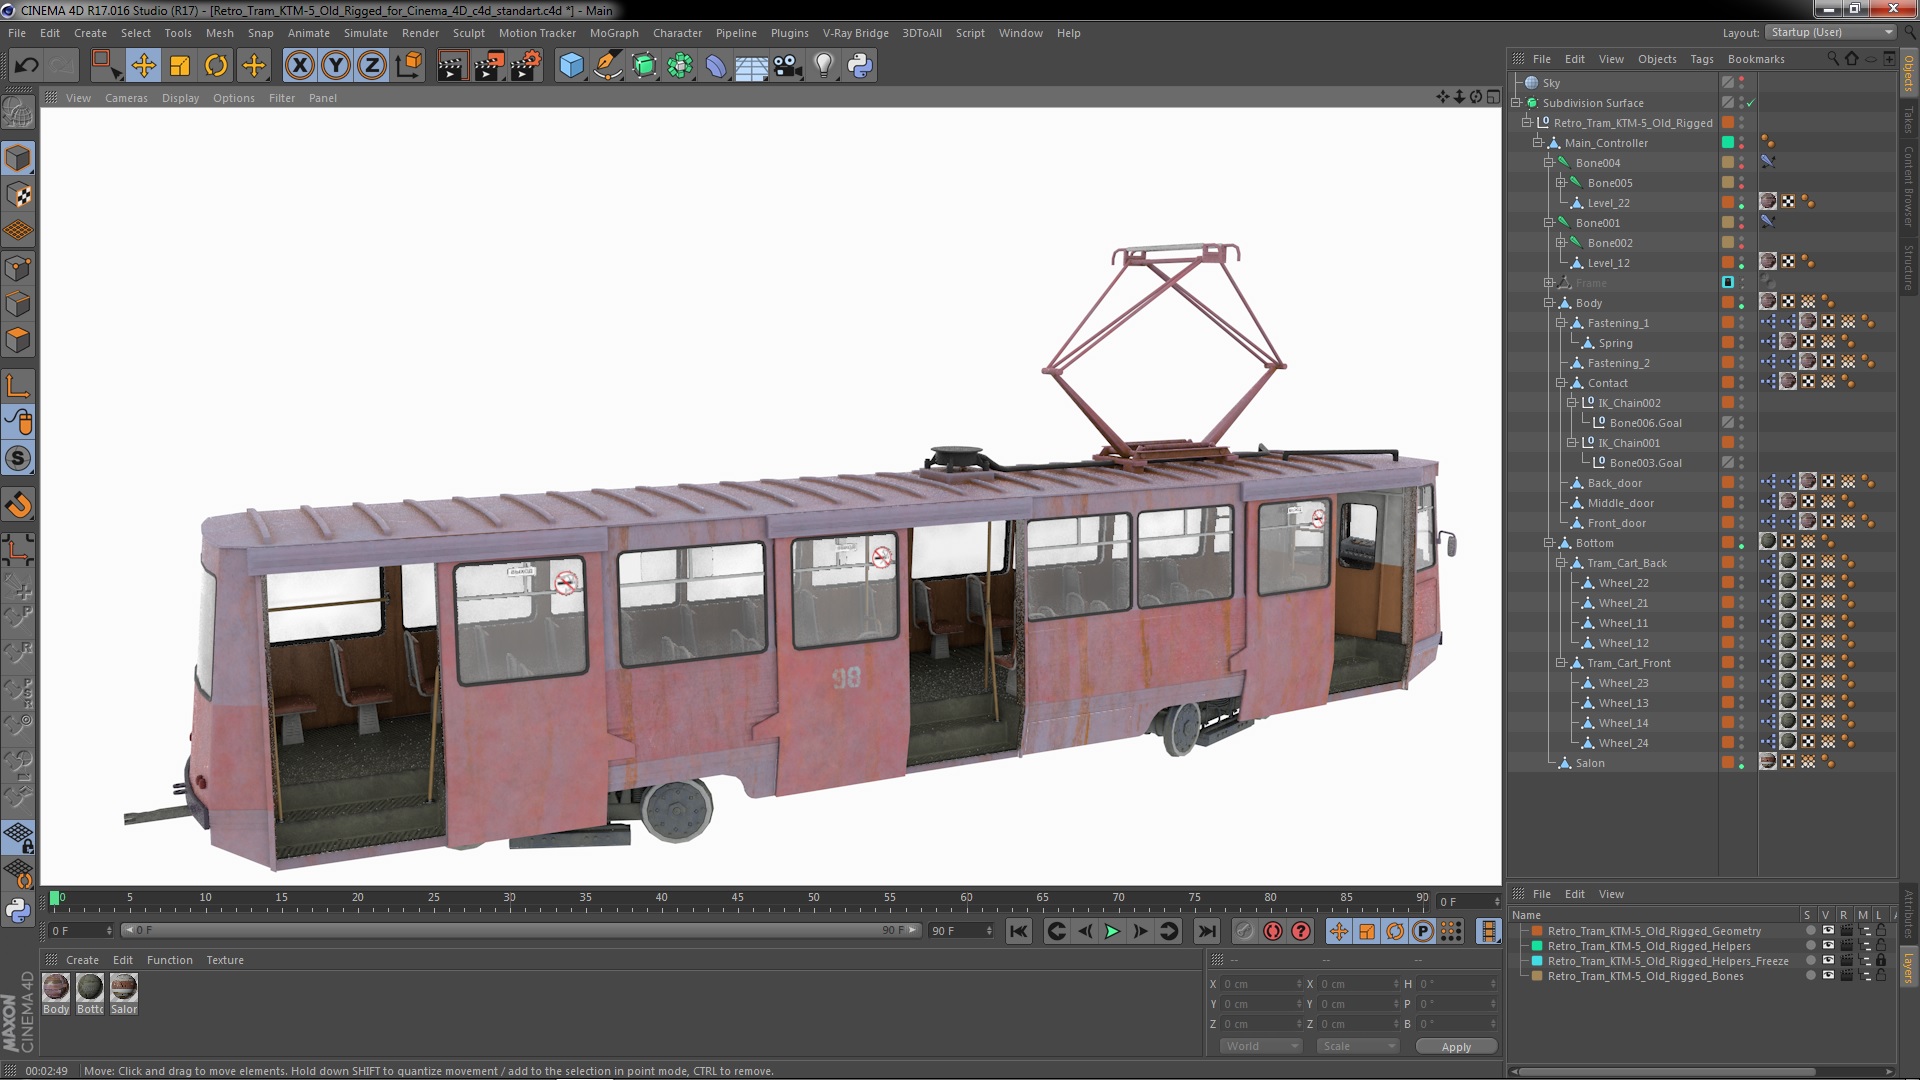Click the Bend deformer icon
This screenshot has height=1080, width=1920.
716,66
